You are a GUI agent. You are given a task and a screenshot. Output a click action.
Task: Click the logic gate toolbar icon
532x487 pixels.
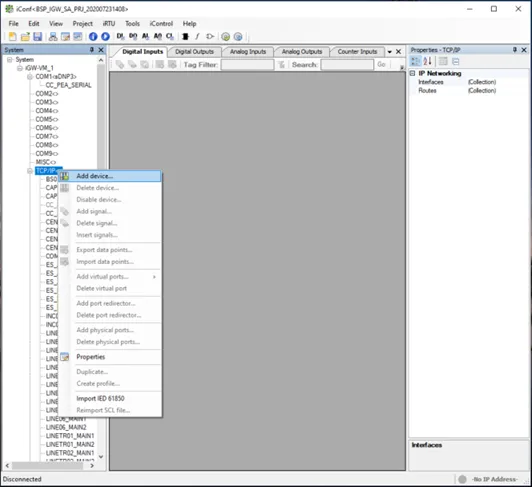pyautogui.click(x=210, y=36)
